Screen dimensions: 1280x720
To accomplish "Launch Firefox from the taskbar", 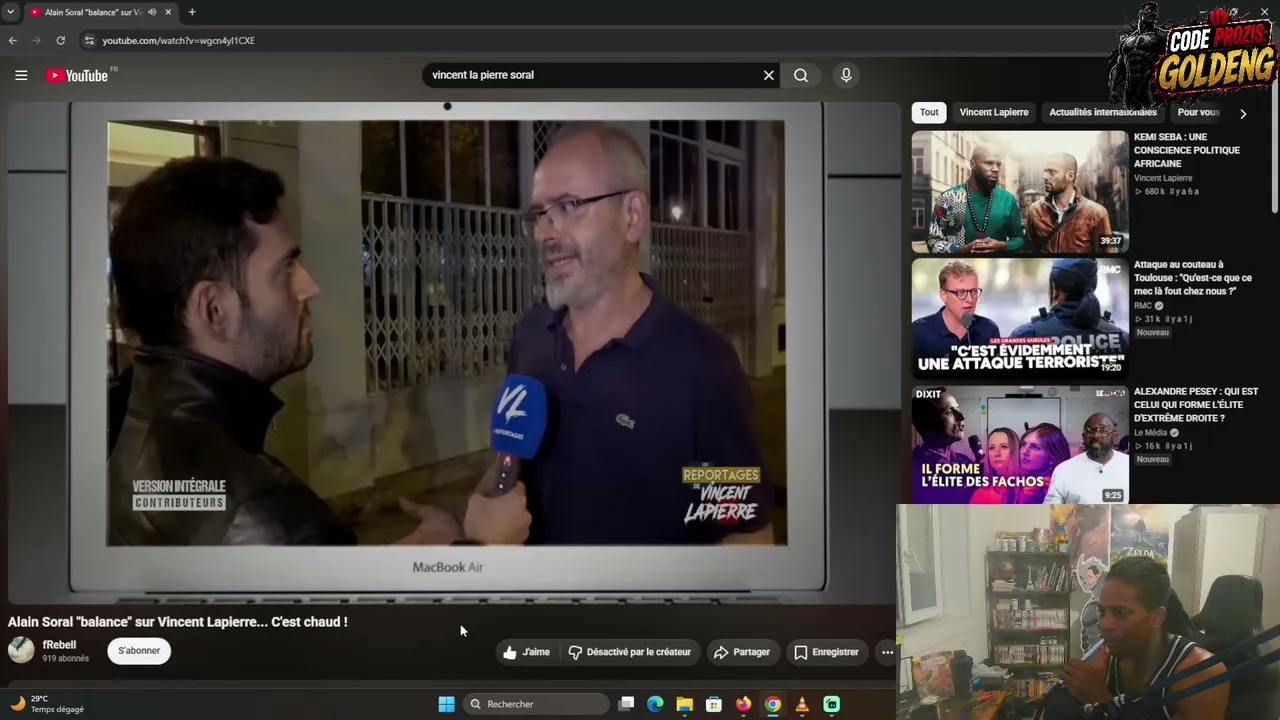I will tap(743, 704).
